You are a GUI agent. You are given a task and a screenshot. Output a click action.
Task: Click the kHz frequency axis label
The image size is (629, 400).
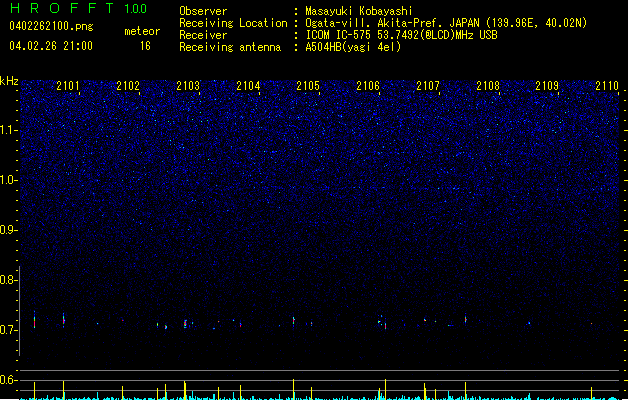point(9,81)
